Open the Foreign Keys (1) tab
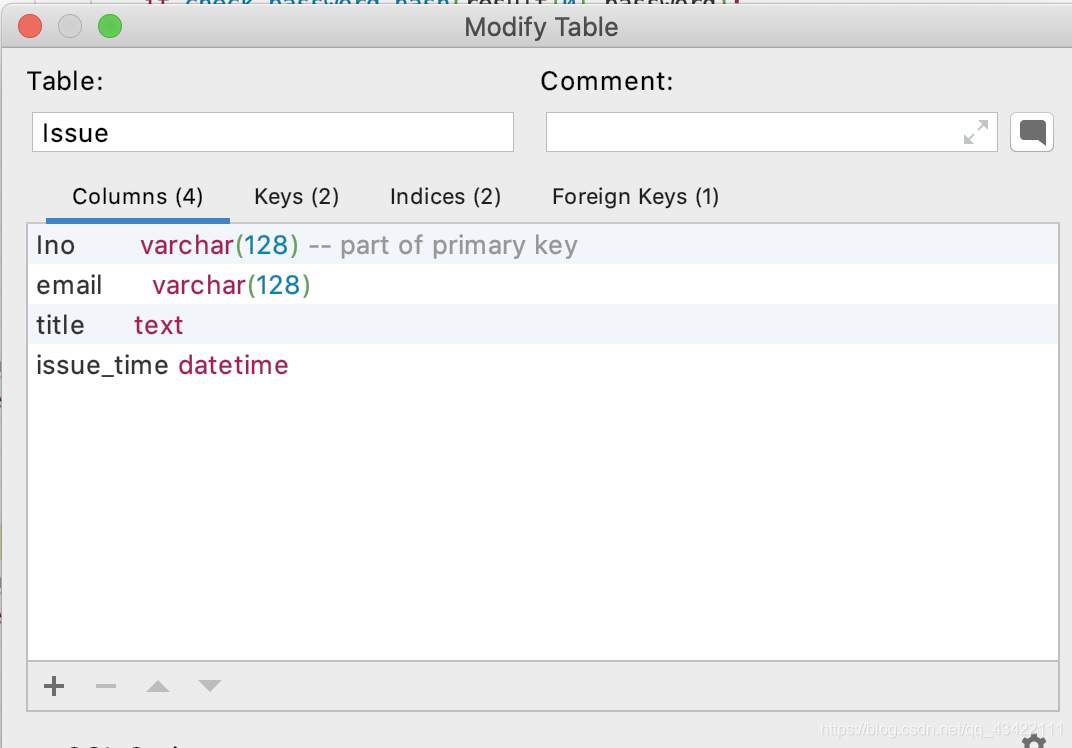The image size is (1072, 748). (635, 197)
